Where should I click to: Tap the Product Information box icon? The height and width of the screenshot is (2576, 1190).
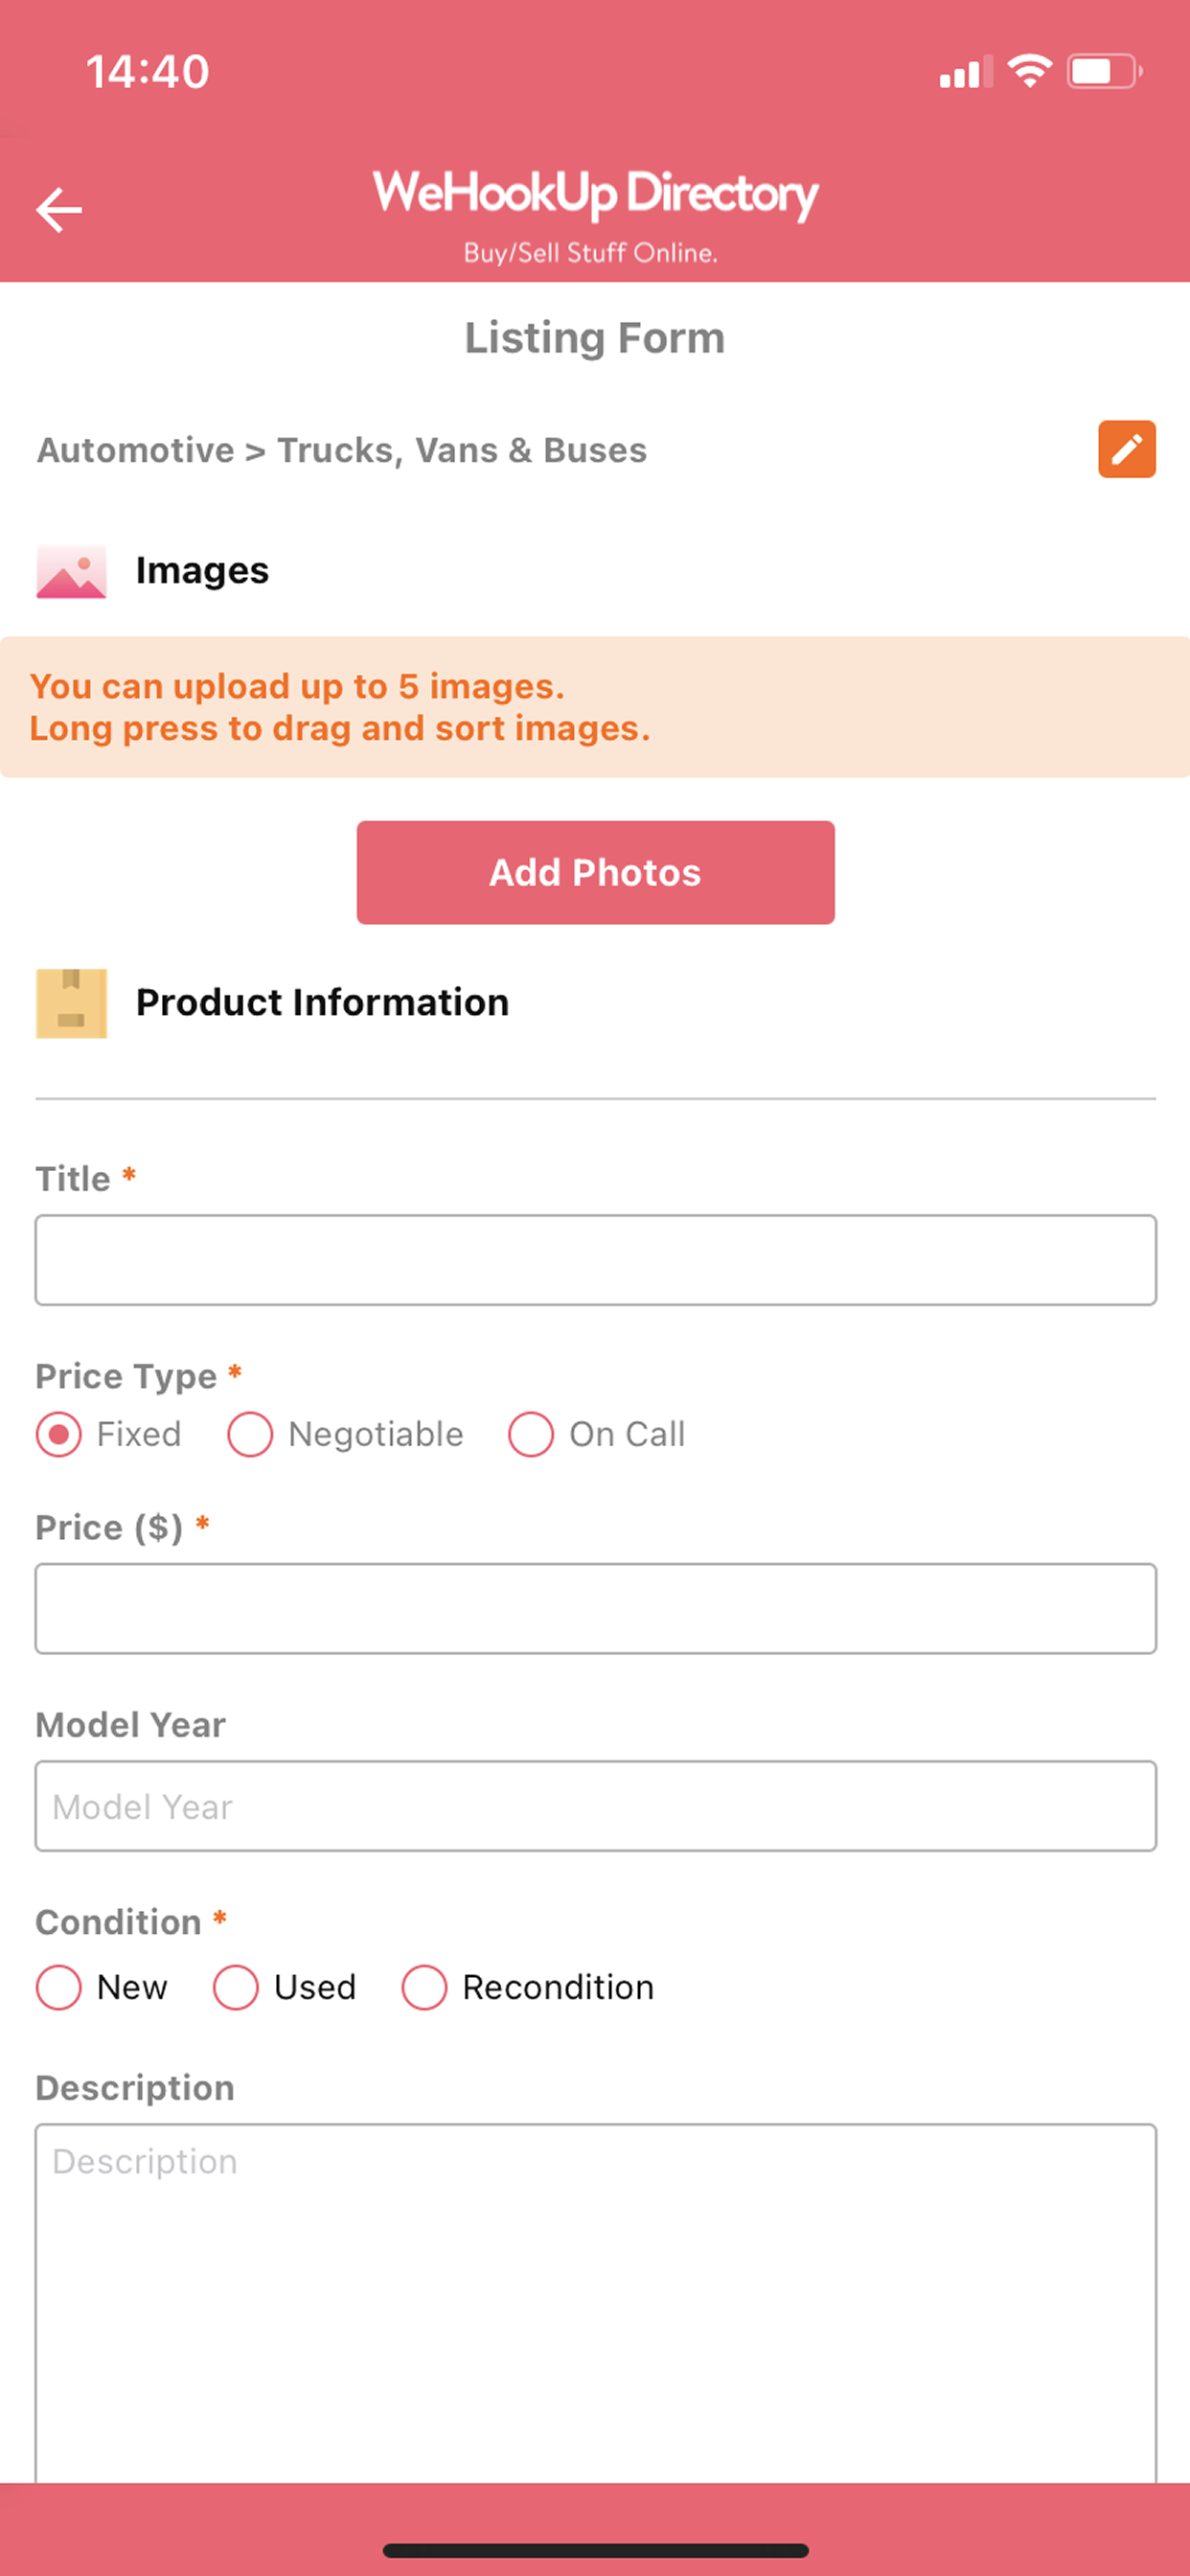(x=71, y=1003)
